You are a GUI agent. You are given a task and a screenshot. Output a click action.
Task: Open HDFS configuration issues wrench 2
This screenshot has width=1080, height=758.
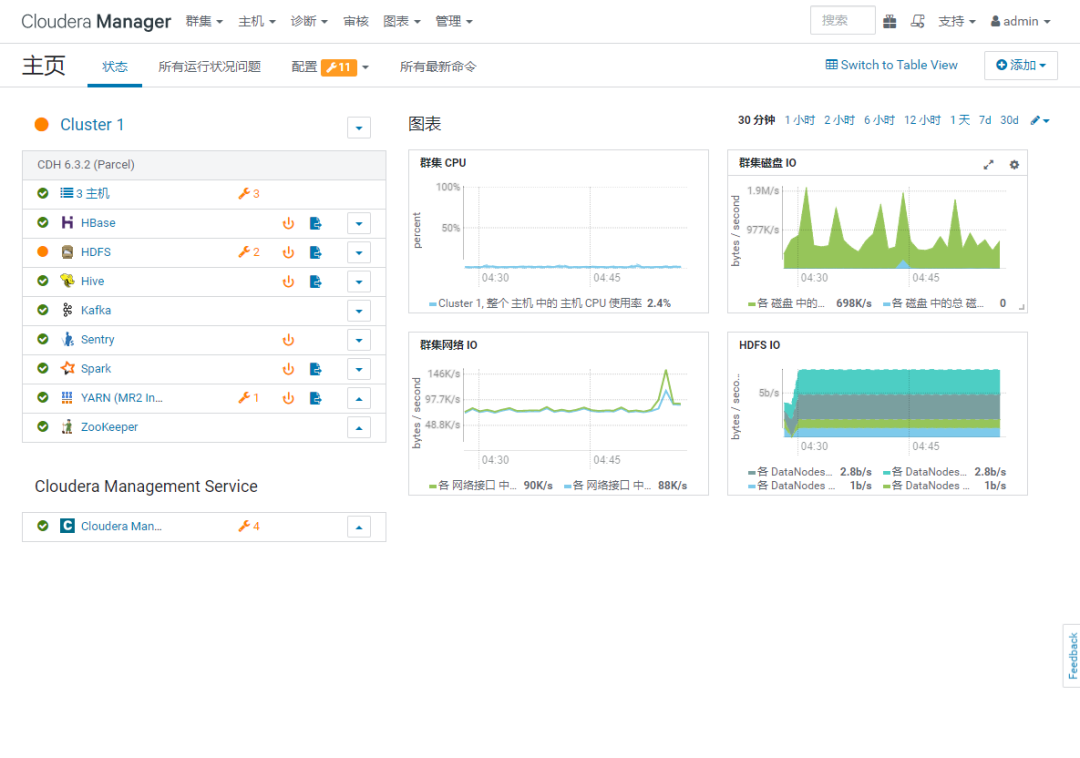pos(249,252)
